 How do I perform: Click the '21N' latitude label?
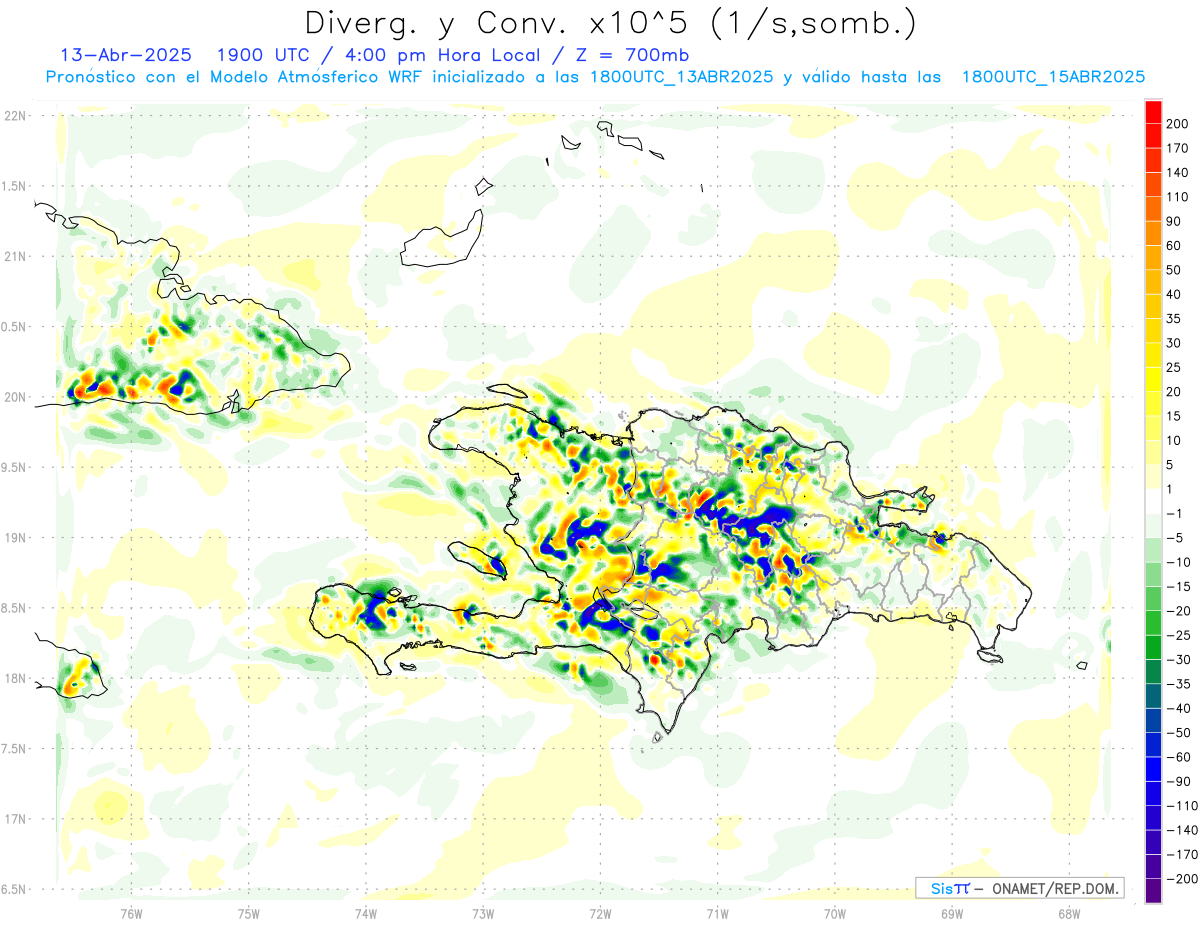click(x=15, y=256)
